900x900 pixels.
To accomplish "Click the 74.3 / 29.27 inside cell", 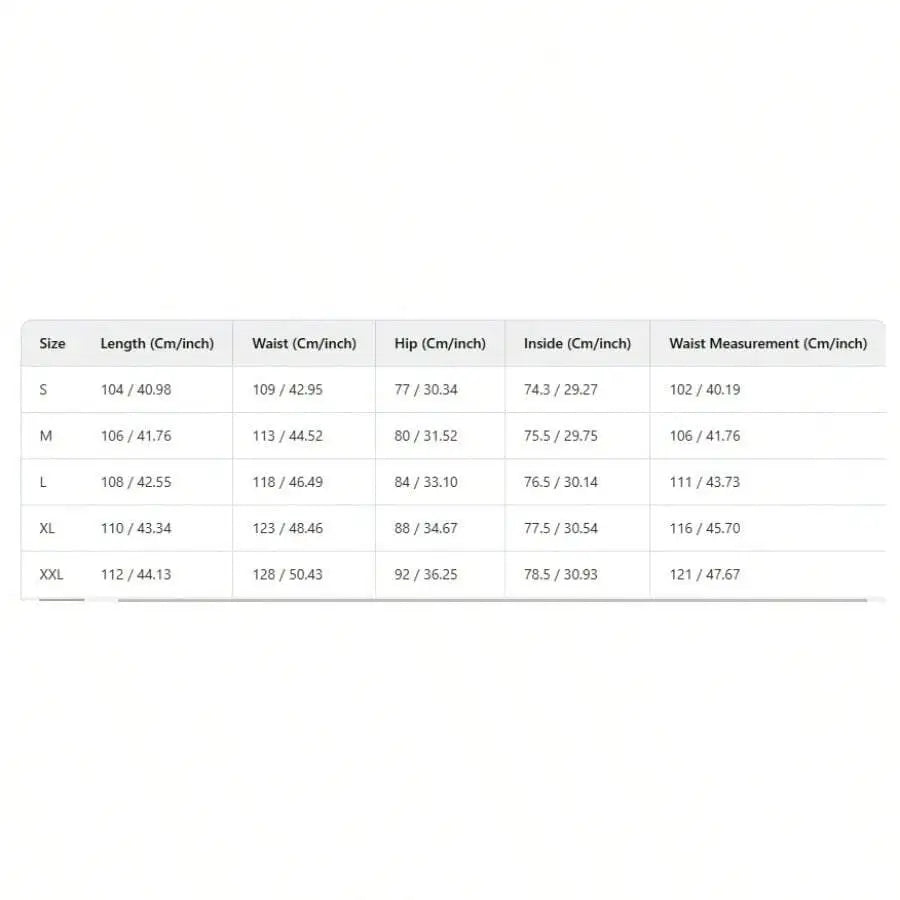I will click(x=561, y=390).
